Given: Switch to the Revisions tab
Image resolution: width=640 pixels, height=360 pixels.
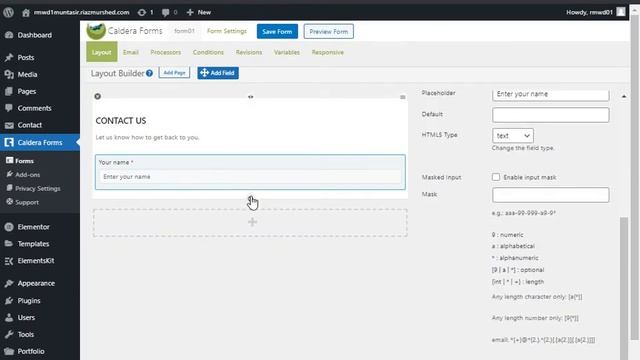Looking at the screenshot, I should [x=249, y=52].
